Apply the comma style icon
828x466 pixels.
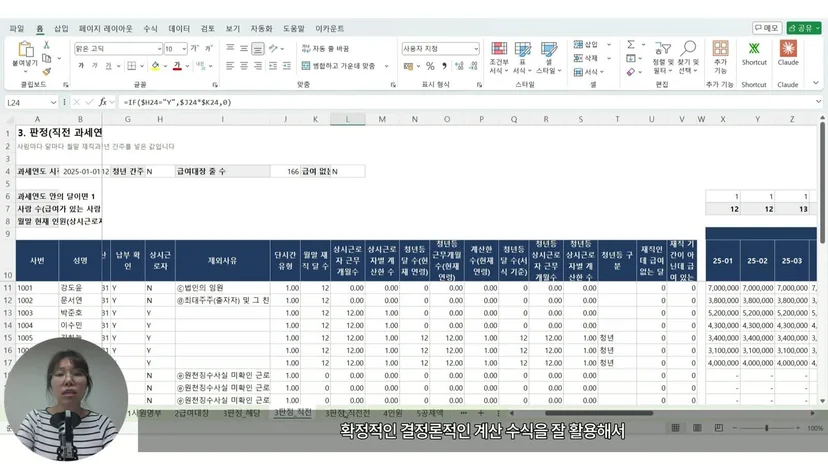tap(444, 66)
